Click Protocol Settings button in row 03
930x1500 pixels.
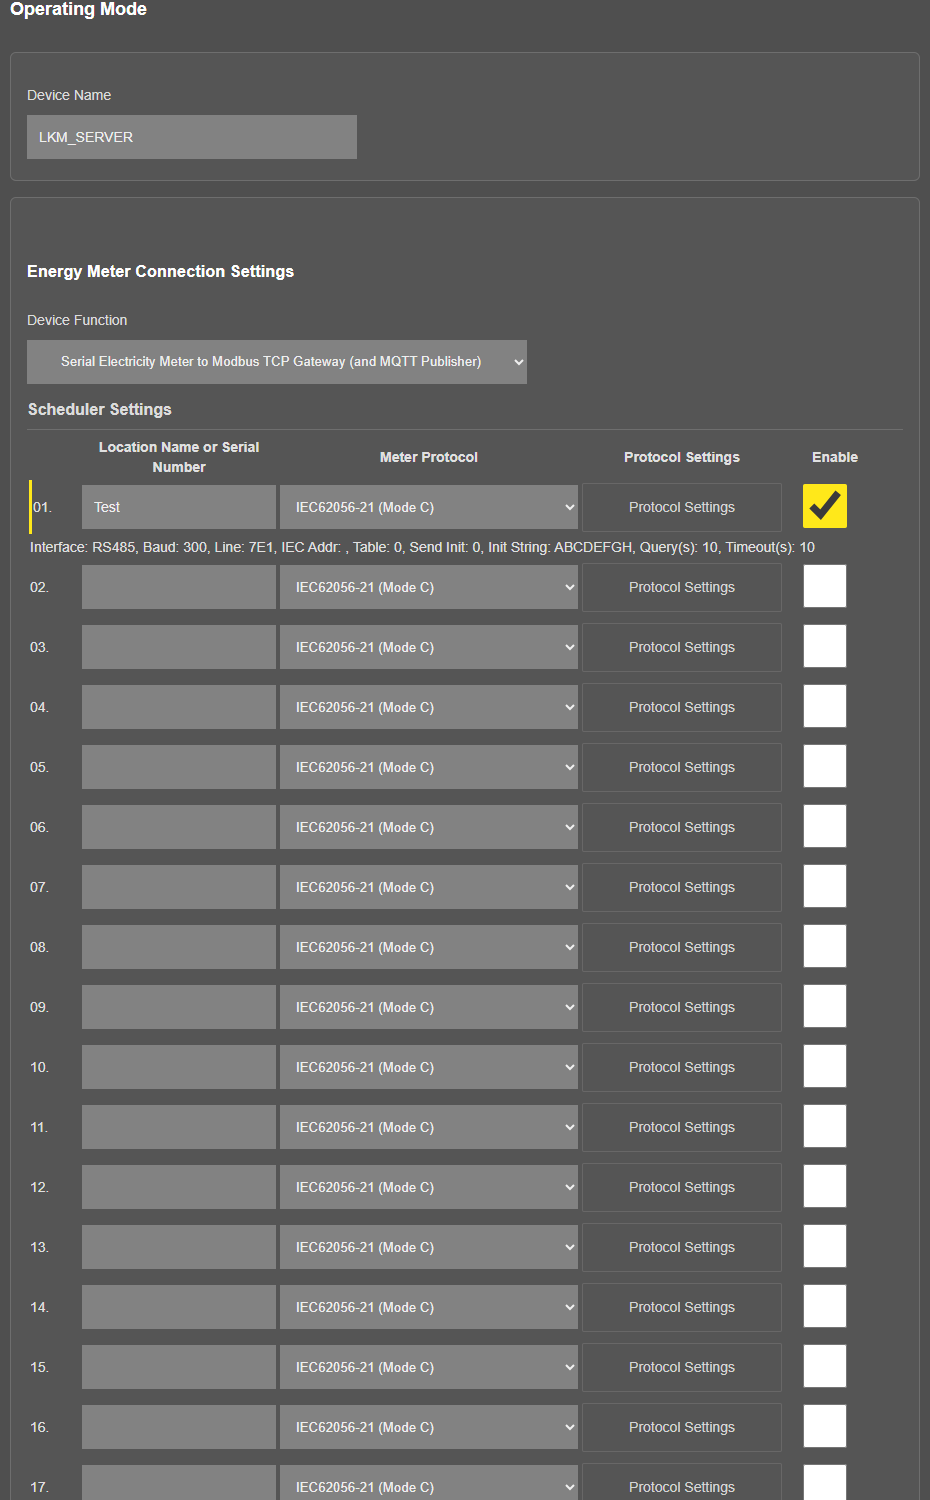tap(682, 647)
